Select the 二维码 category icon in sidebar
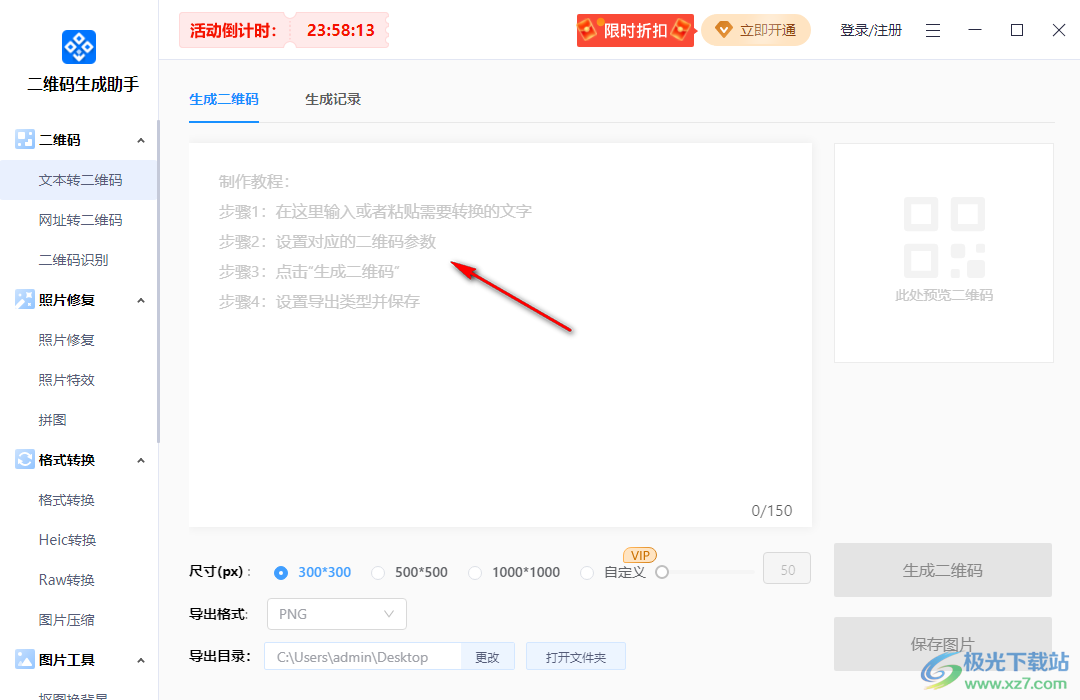 (24, 139)
